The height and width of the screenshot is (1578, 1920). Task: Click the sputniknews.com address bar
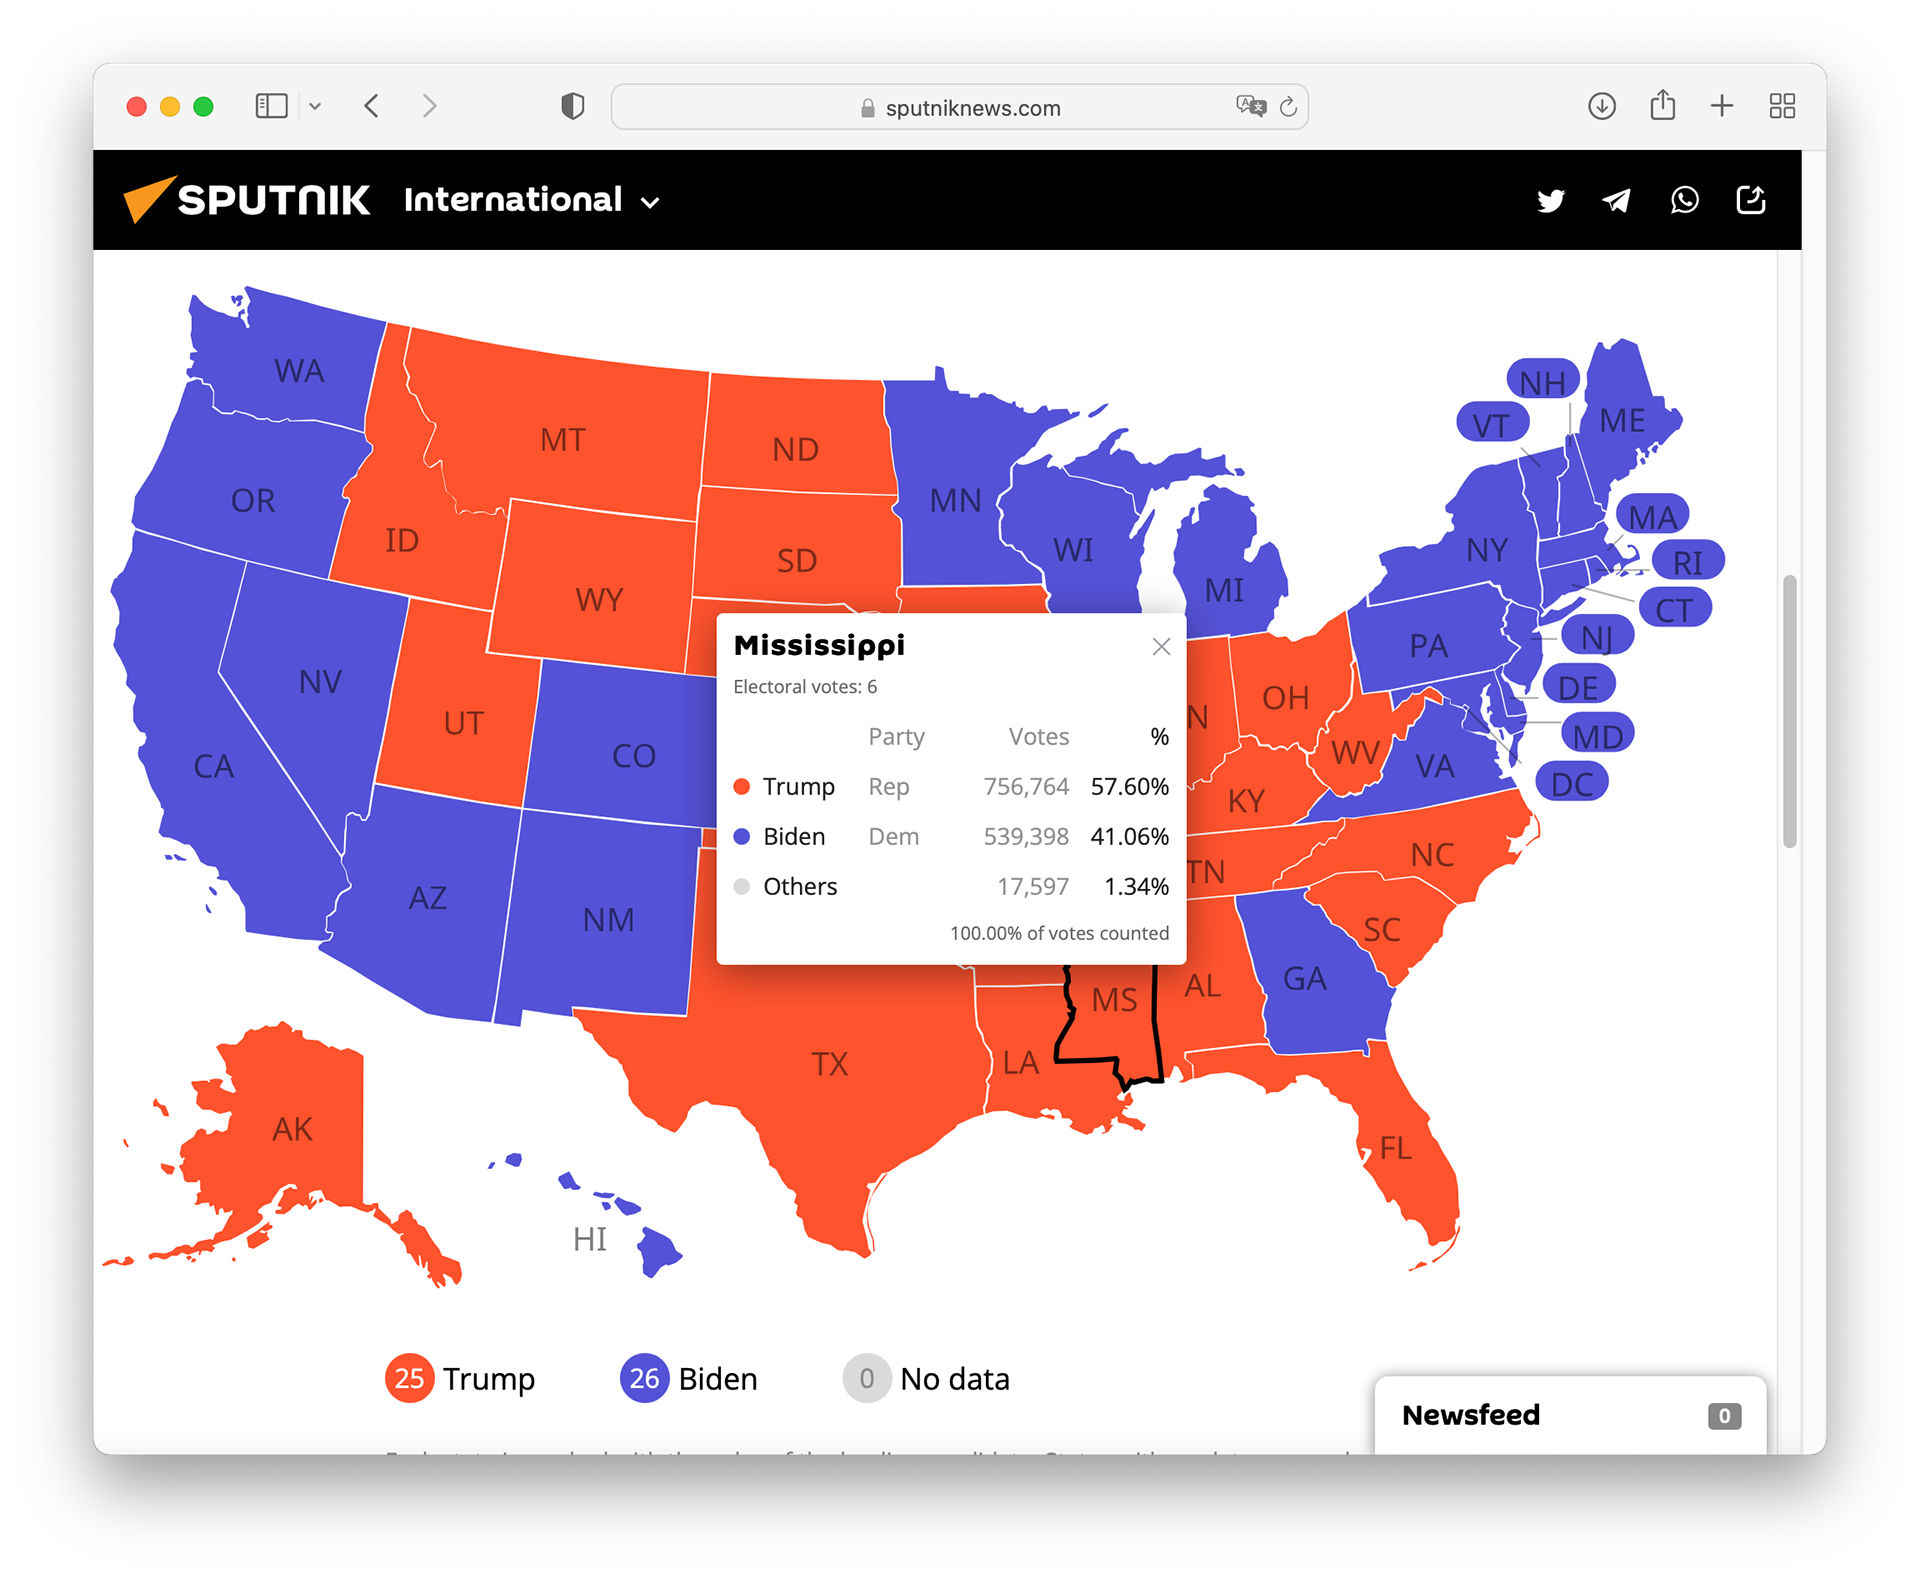pyautogui.click(x=959, y=107)
